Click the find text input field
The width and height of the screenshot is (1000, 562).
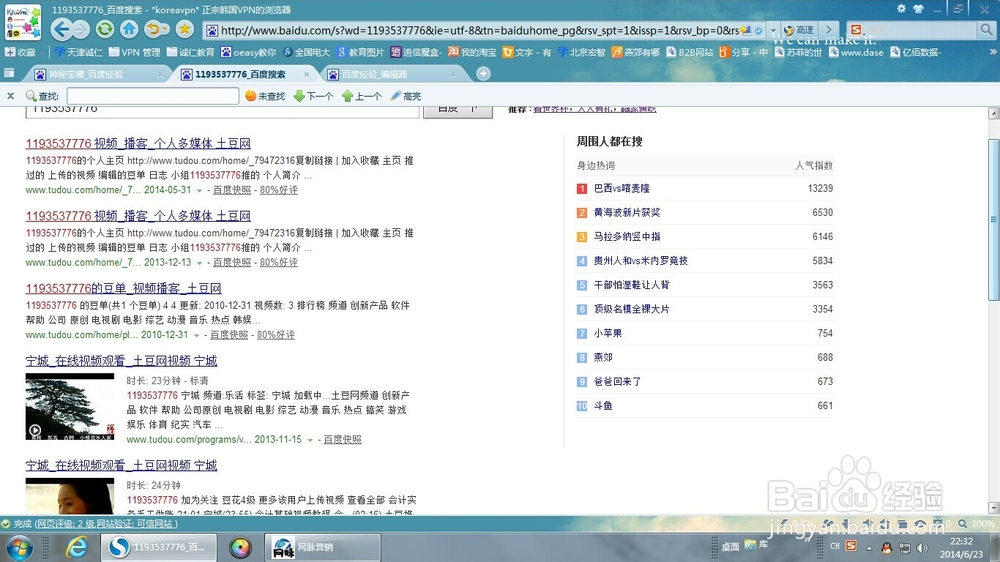pos(153,96)
